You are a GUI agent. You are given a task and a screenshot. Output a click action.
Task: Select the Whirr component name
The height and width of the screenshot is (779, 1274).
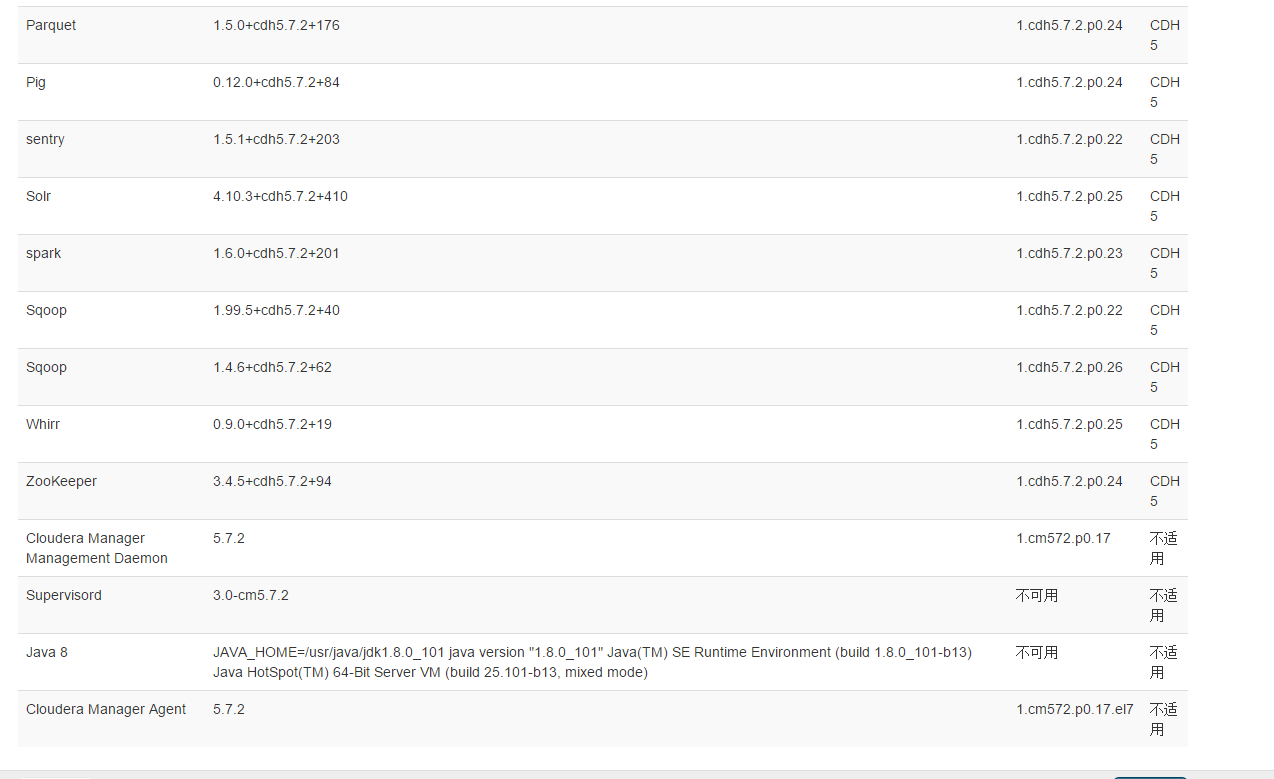click(43, 424)
